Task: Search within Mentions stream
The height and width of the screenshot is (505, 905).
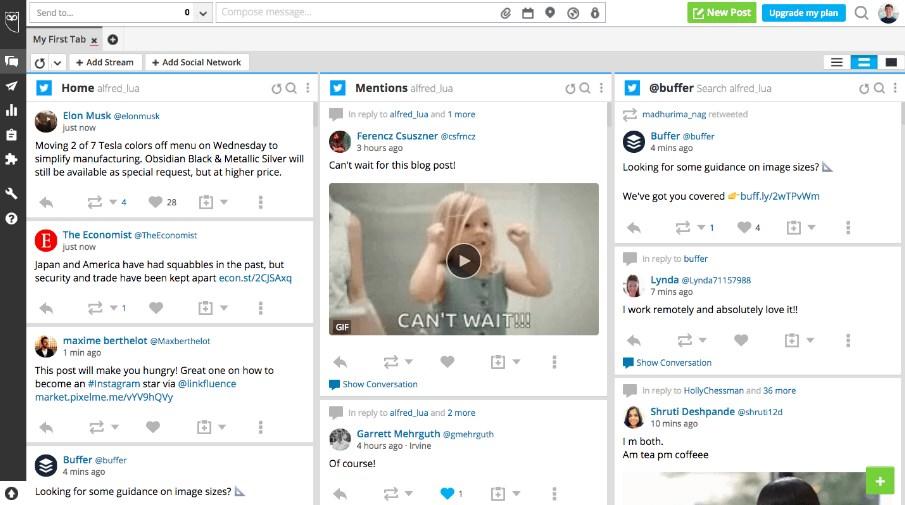Action: click(x=585, y=88)
